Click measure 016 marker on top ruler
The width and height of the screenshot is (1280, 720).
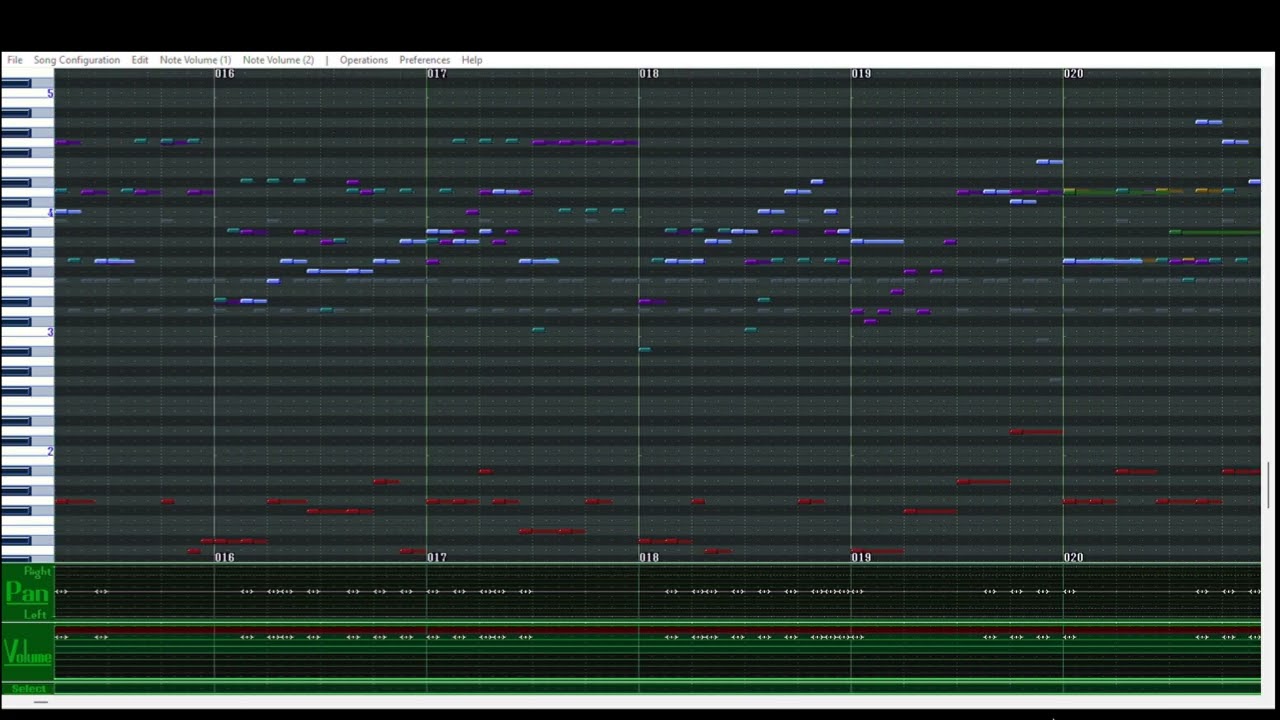[x=225, y=74]
